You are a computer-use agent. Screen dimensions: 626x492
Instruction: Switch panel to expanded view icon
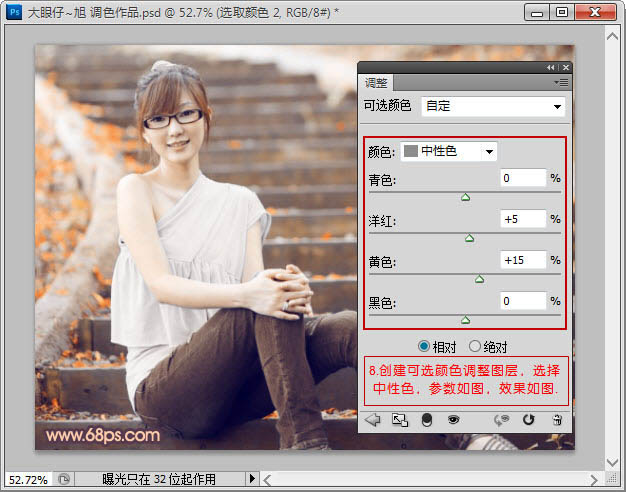401,420
